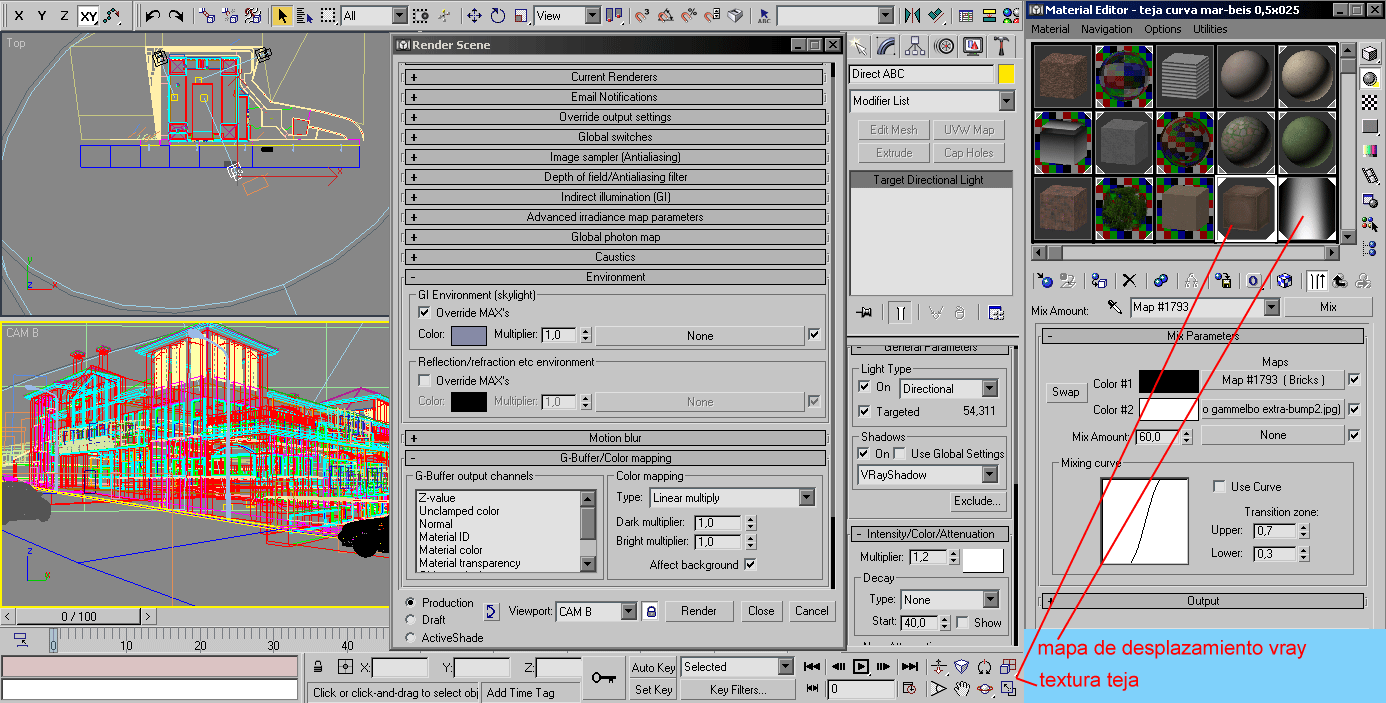This screenshot has height=703, width=1386.
Task: Choose the Select and Rotate tool
Action: tap(497, 16)
